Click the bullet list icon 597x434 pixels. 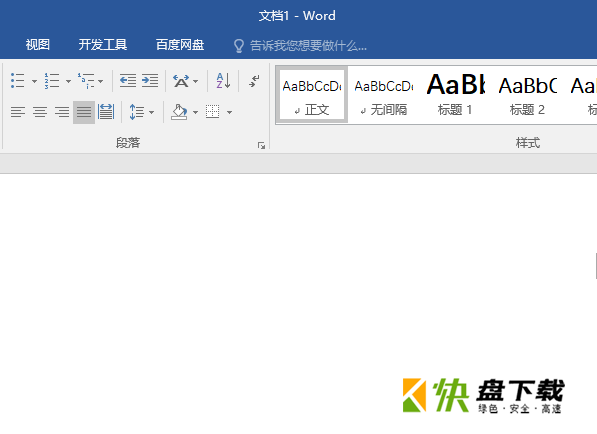(18, 81)
